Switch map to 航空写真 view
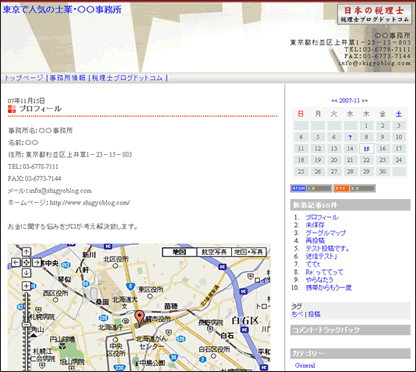The height and width of the screenshot is (372, 416). [214, 252]
